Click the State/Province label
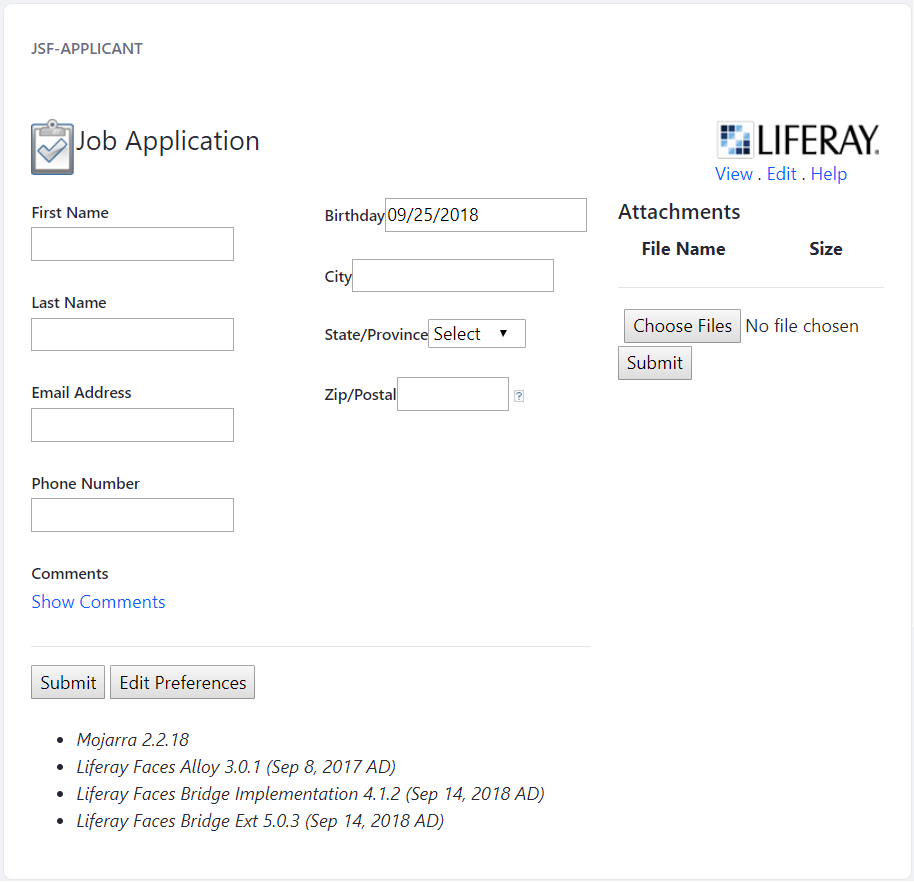The height and width of the screenshot is (883, 914). (376, 335)
